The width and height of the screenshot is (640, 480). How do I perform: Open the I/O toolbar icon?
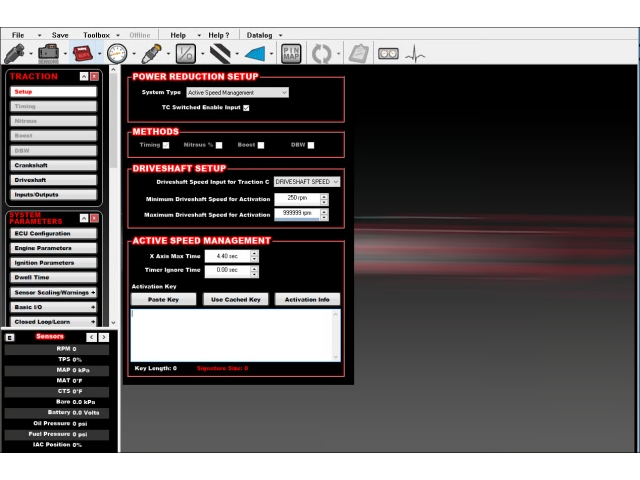coord(186,53)
